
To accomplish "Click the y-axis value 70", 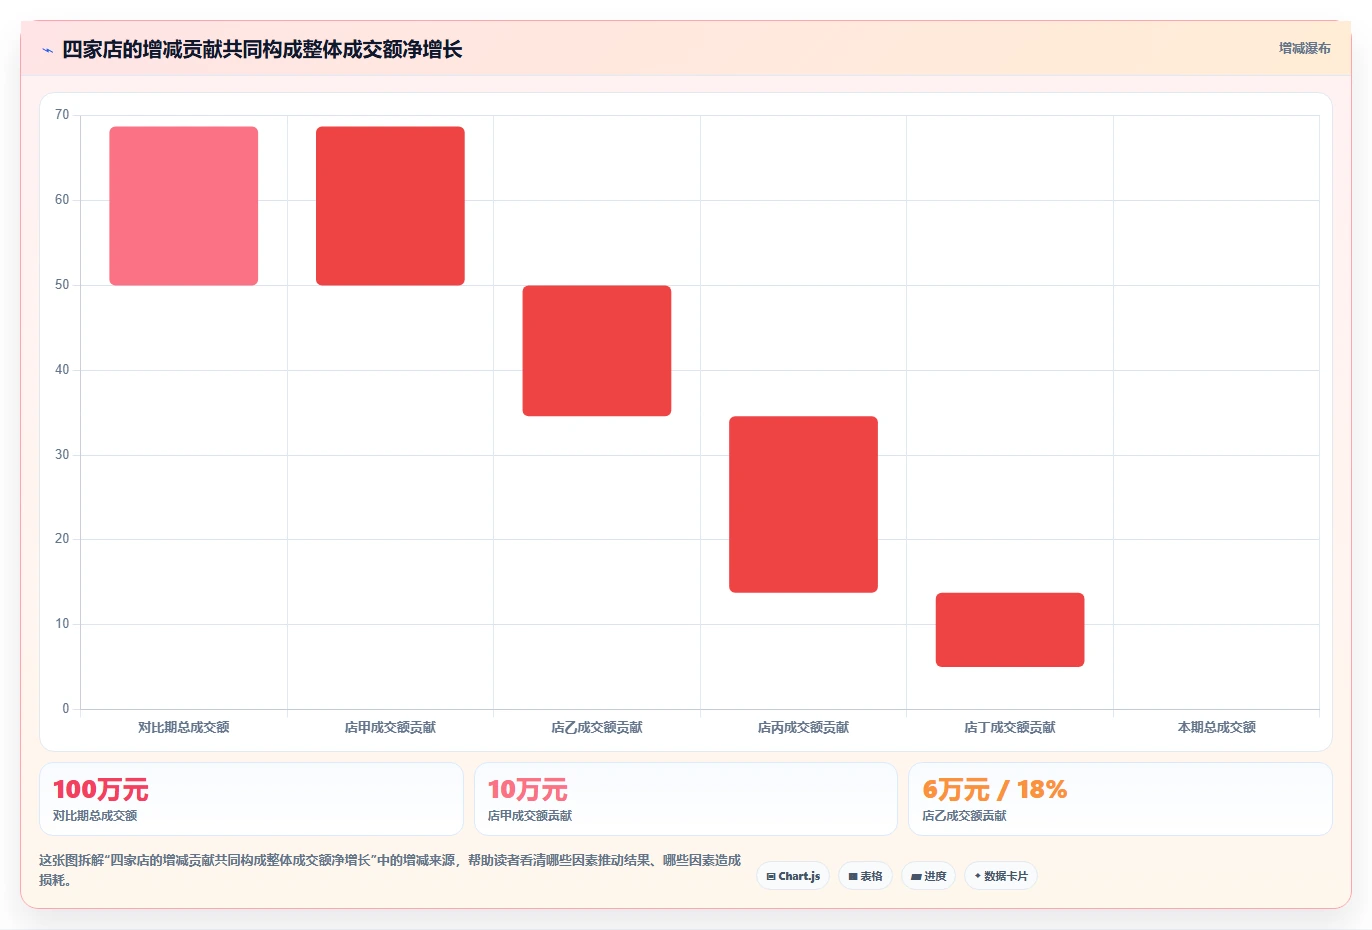I will [62, 115].
